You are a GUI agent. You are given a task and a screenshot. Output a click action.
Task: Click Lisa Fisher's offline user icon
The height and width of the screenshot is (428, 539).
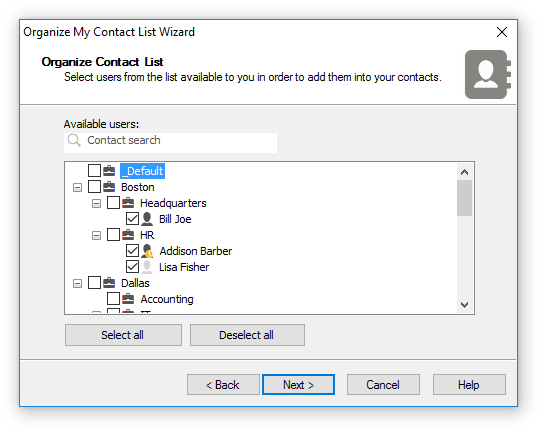(147, 267)
